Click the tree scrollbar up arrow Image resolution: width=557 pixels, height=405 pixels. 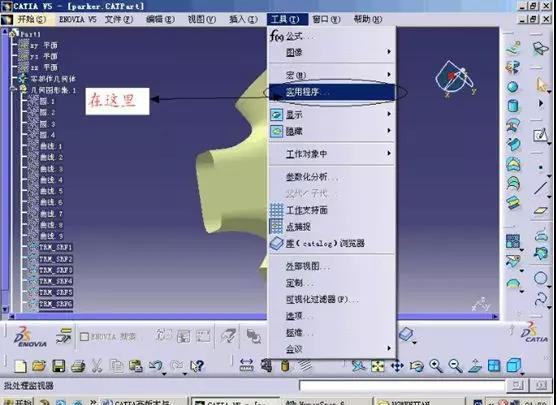(x=5, y=31)
